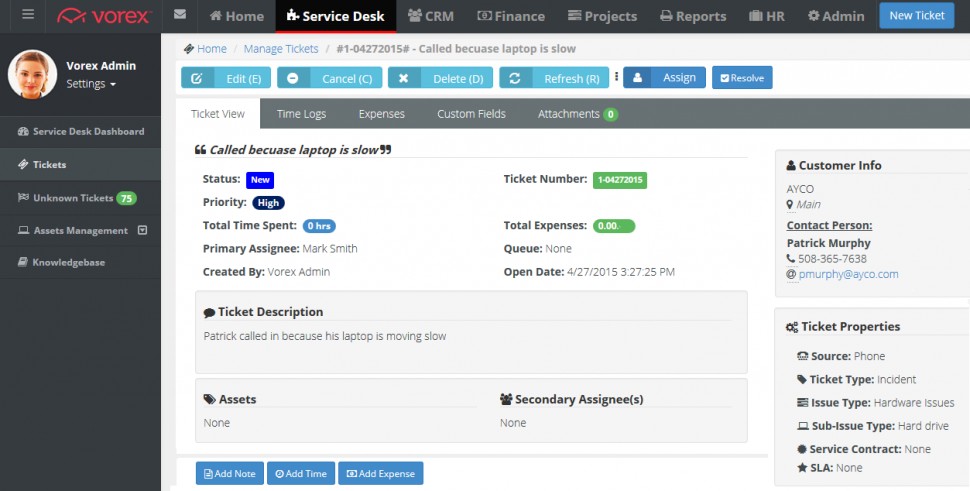The height and width of the screenshot is (491, 970).
Task: Click the Ticket Properties gears icon
Action: click(x=792, y=327)
